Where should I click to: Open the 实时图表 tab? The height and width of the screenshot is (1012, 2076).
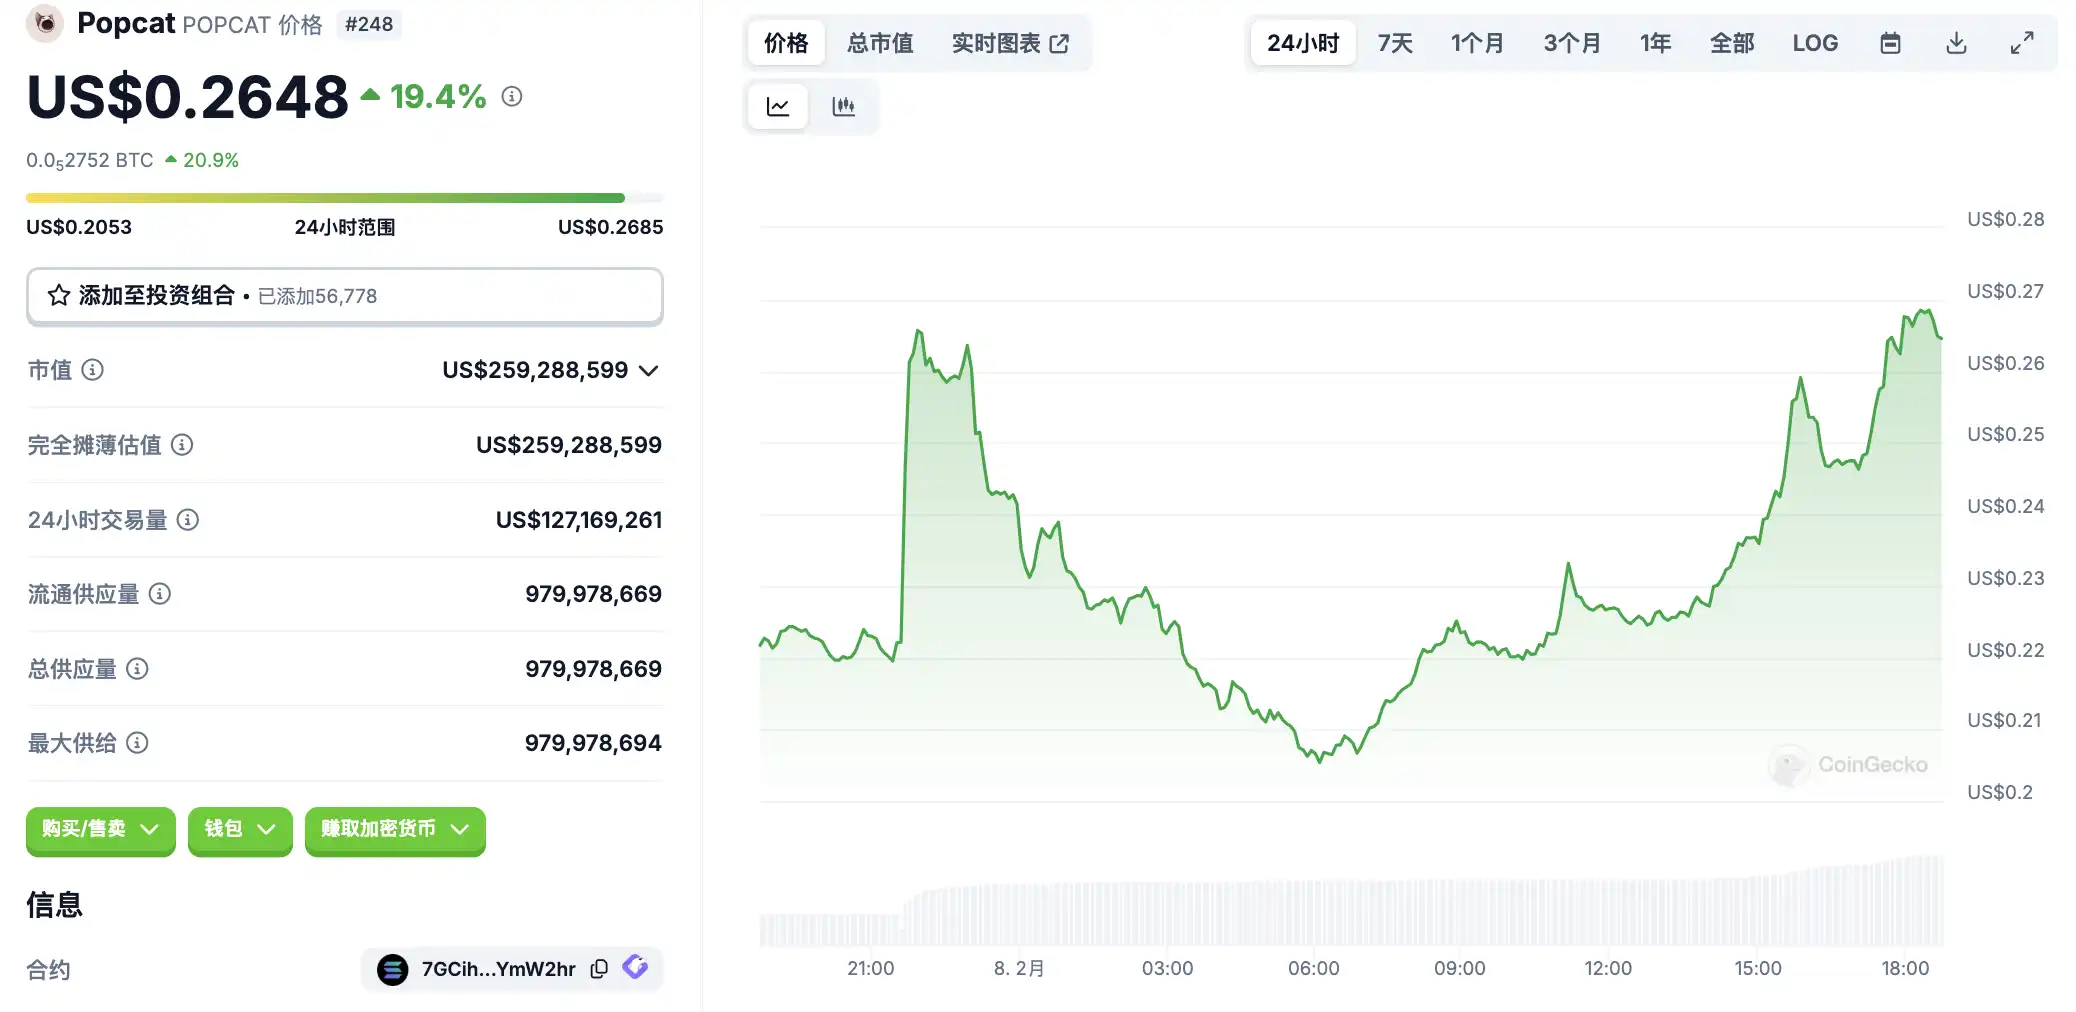(1009, 43)
